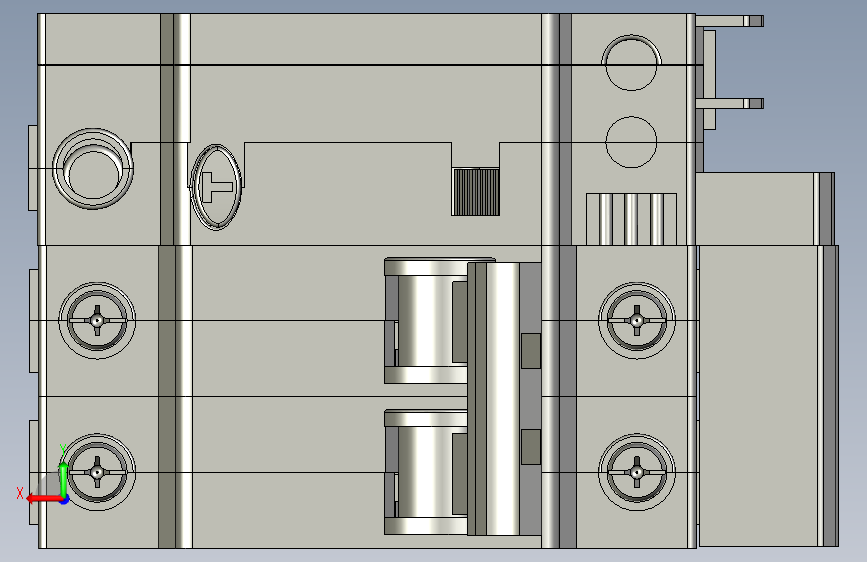The width and height of the screenshot is (867, 562).
Task: Select the four-slot vent block
Action: [631, 219]
